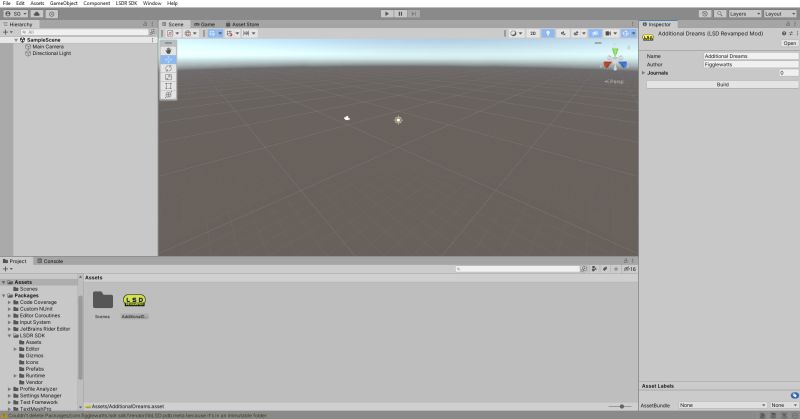800x419 pixels.
Task: Select the Rotate tool
Action: pos(168,68)
